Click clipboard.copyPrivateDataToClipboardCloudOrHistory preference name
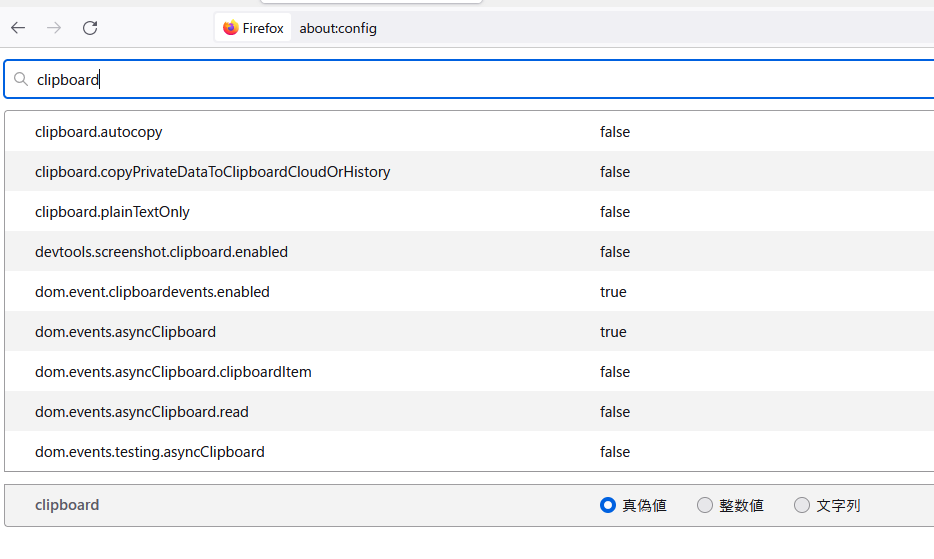 (x=213, y=172)
